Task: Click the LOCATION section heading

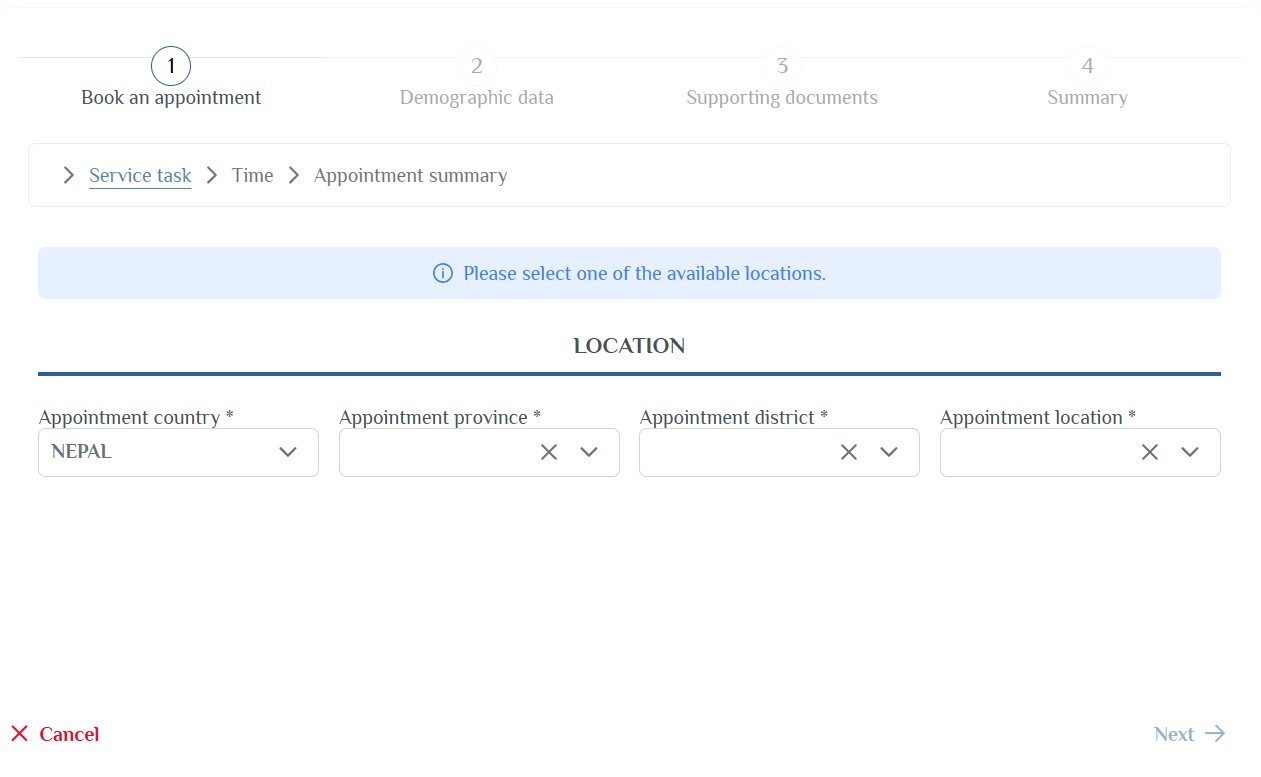Action: [x=629, y=346]
